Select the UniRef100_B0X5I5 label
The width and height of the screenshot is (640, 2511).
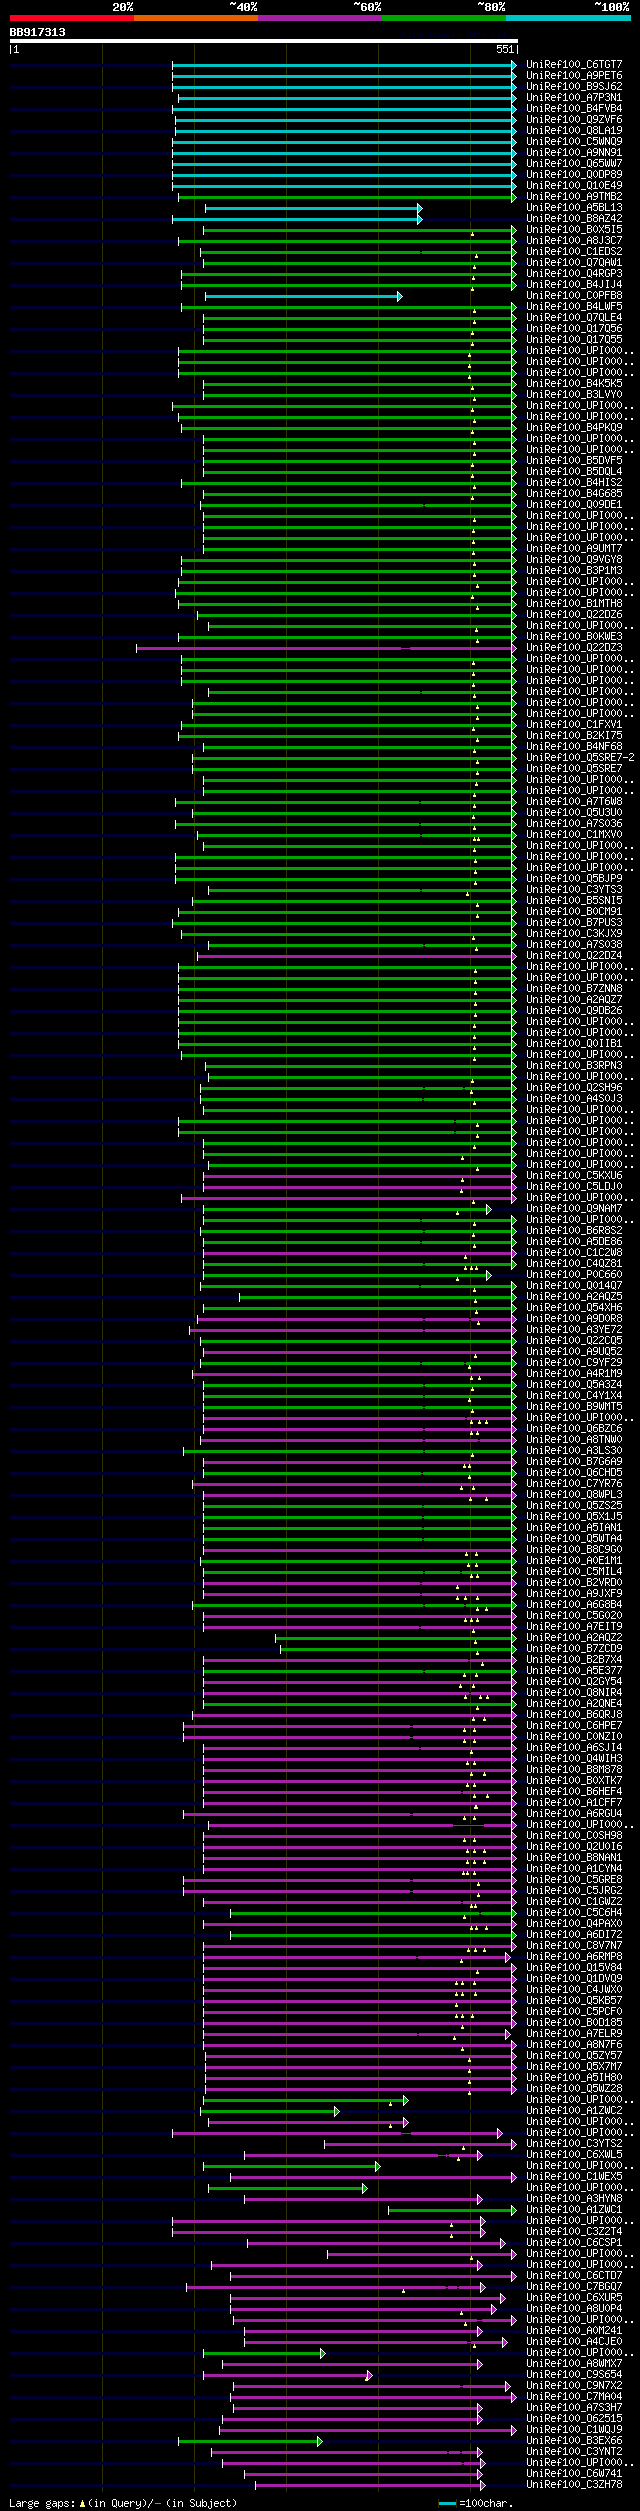[574, 230]
